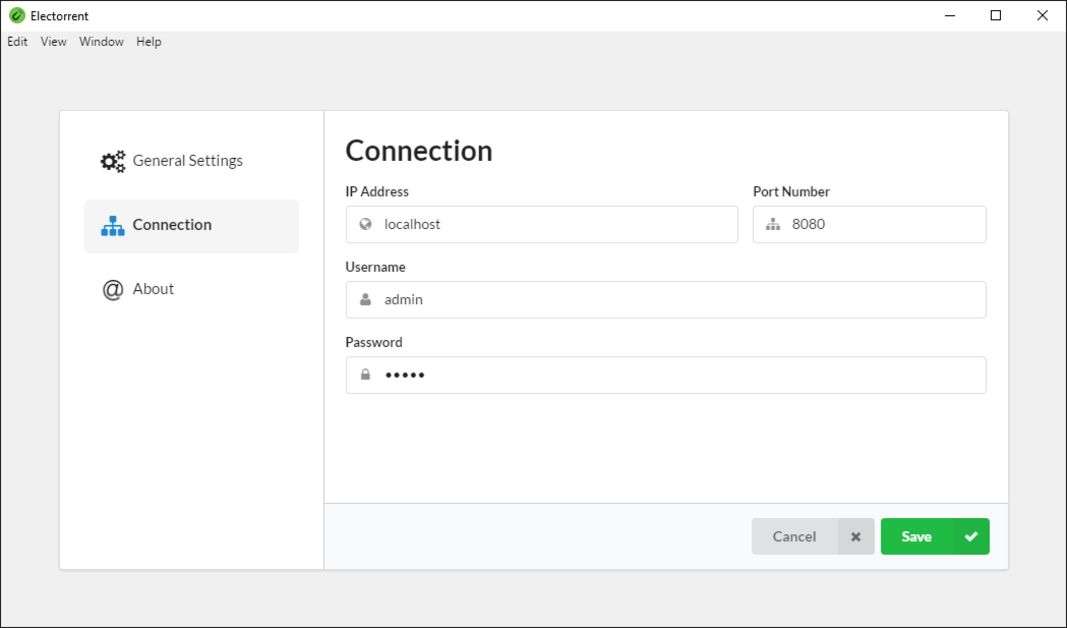Click the user icon in Username field
Screen dimensions: 1067x628
point(366,299)
